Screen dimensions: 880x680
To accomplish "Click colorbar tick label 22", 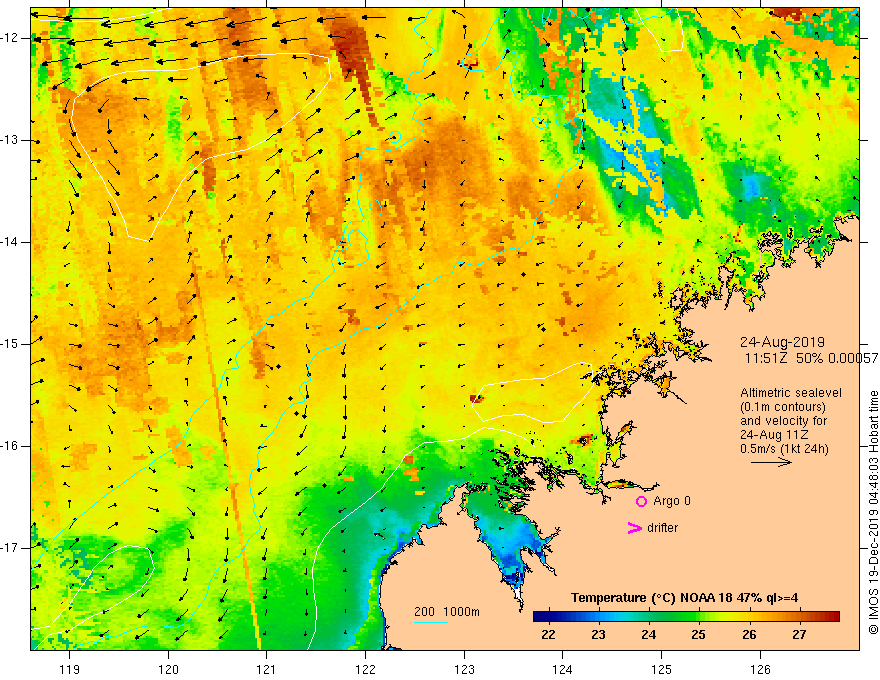I will [x=548, y=635].
